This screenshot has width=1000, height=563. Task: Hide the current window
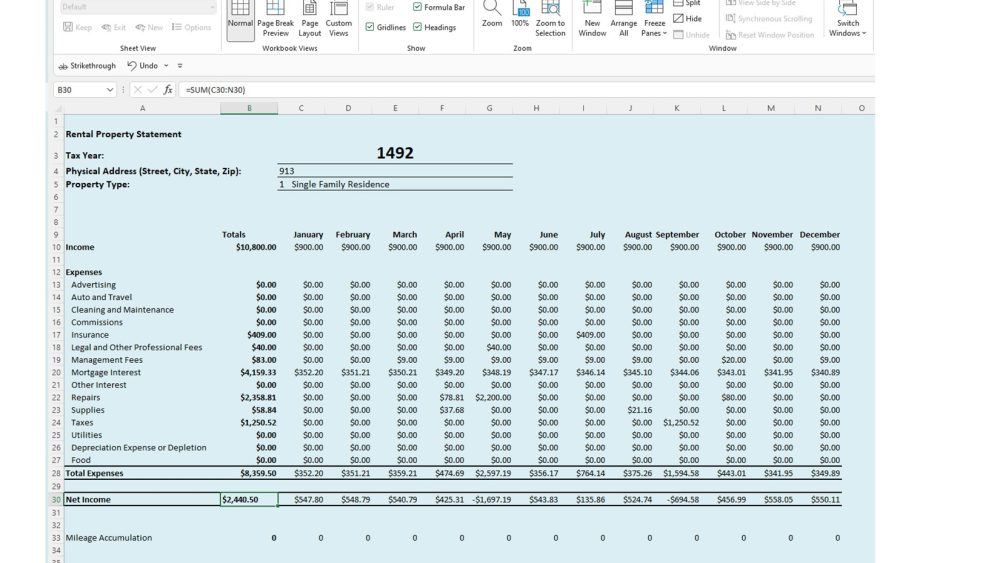coord(688,18)
